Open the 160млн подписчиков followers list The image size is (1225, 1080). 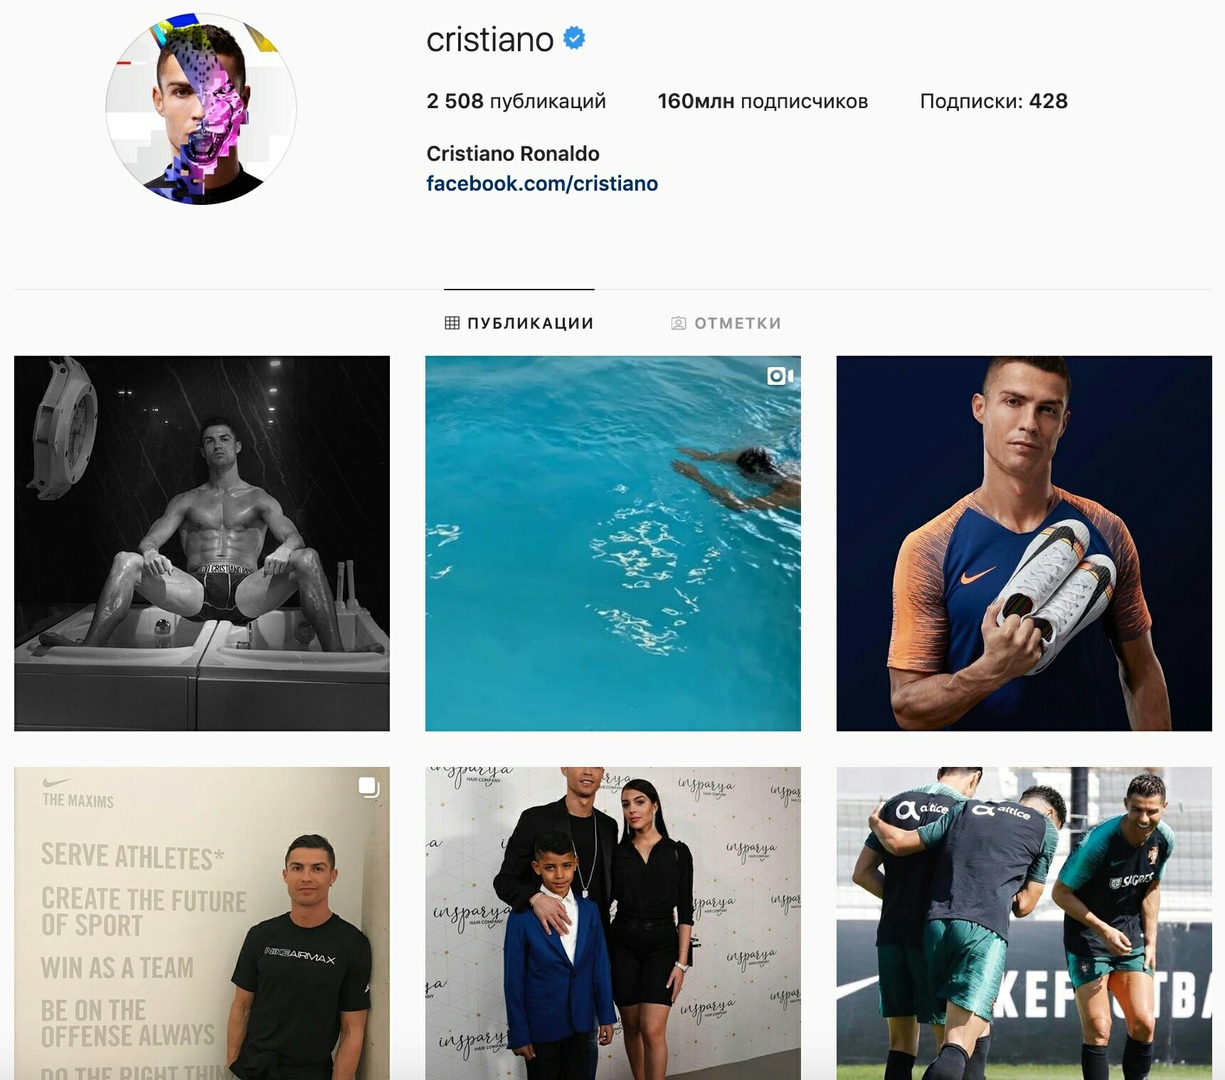[x=763, y=101]
